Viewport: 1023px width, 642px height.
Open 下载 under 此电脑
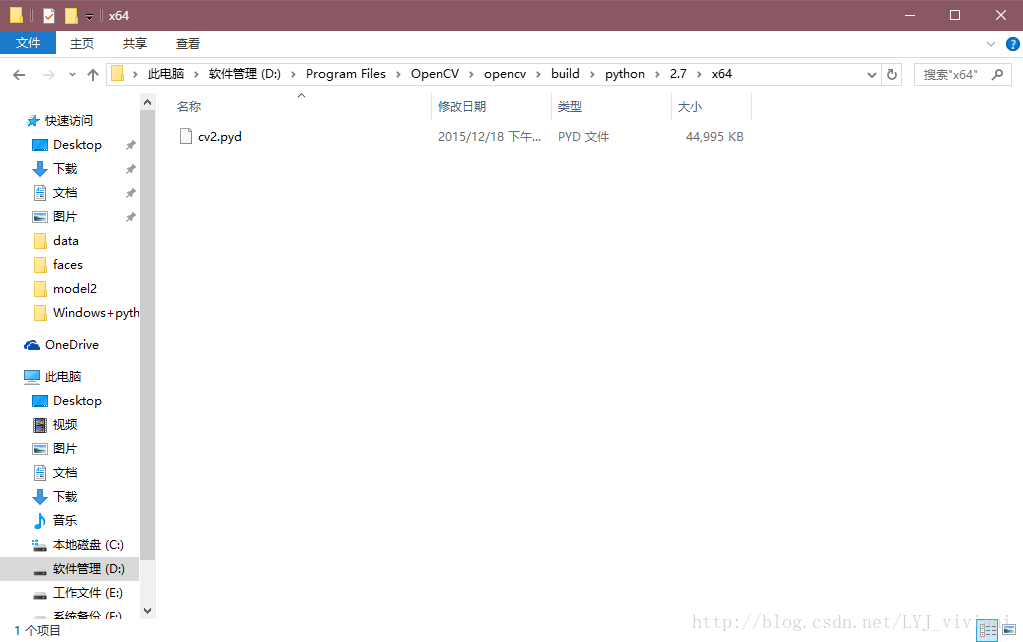point(65,497)
